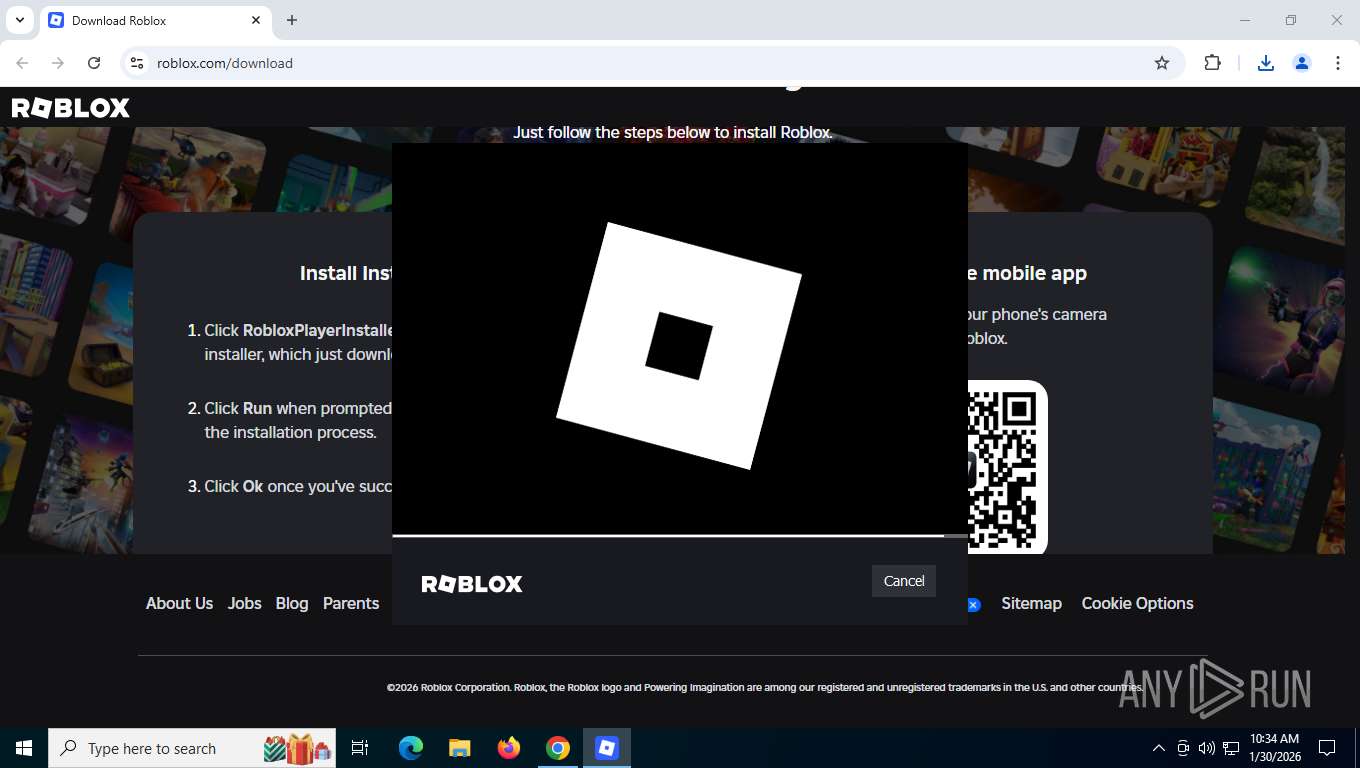Switch to Chrome on taskbar
Image resolution: width=1360 pixels, height=768 pixels.
pos(558,748)
